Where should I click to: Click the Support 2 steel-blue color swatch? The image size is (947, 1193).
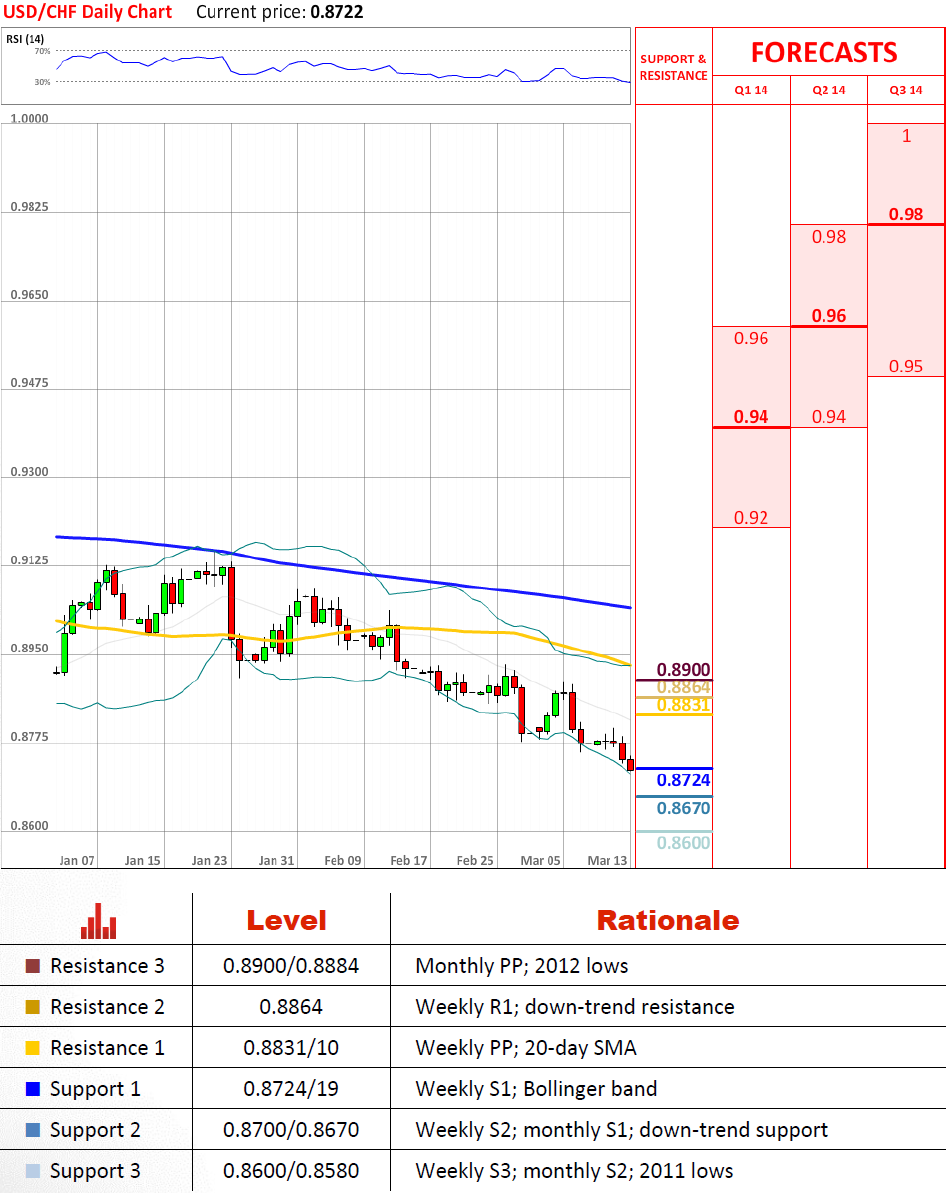[x=32, y=1130]
